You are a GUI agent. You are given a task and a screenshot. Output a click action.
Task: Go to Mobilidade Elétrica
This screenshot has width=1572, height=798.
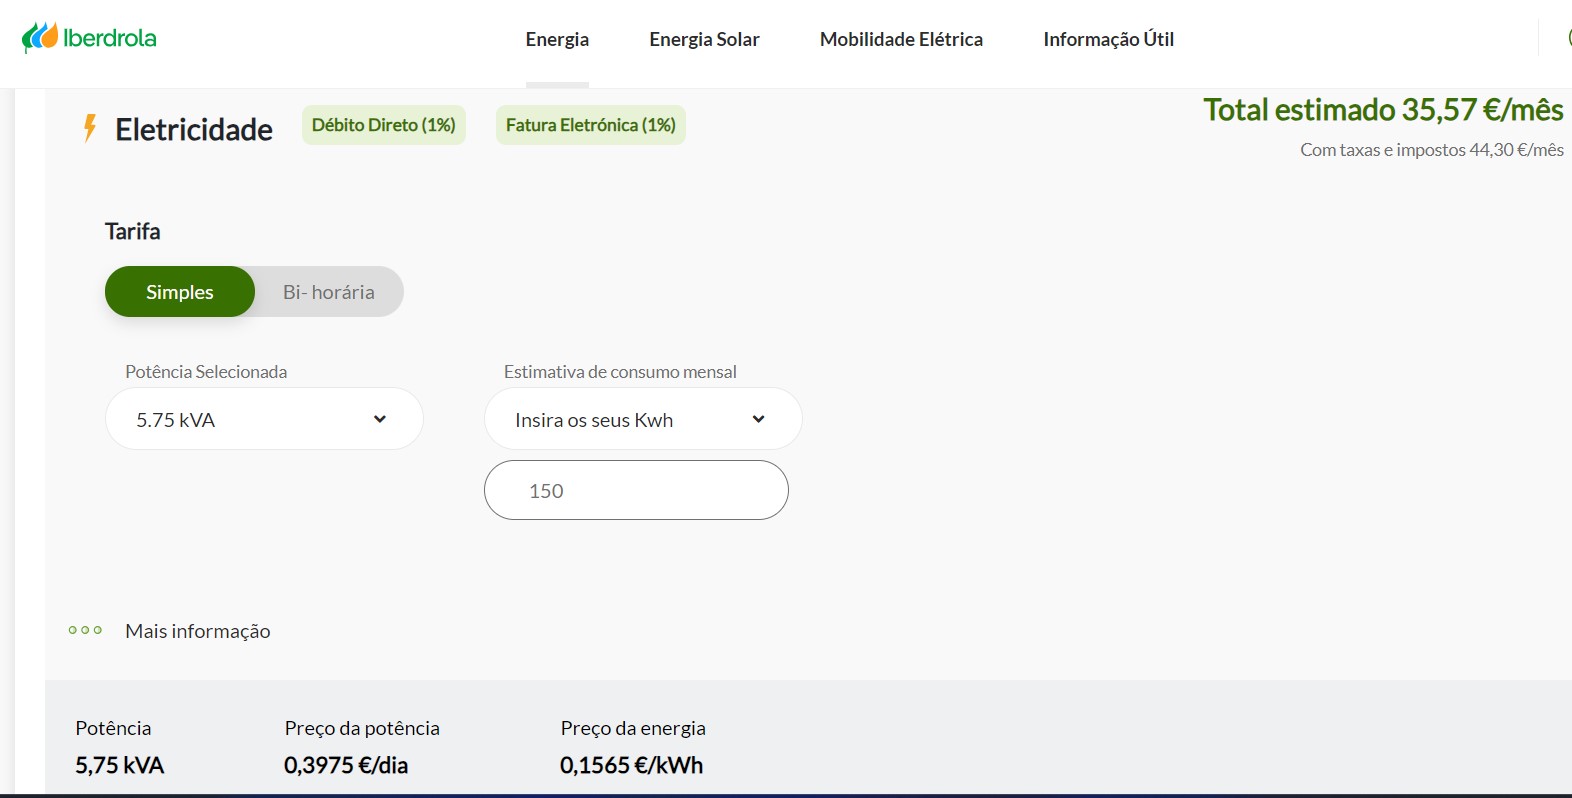point(901,39)
